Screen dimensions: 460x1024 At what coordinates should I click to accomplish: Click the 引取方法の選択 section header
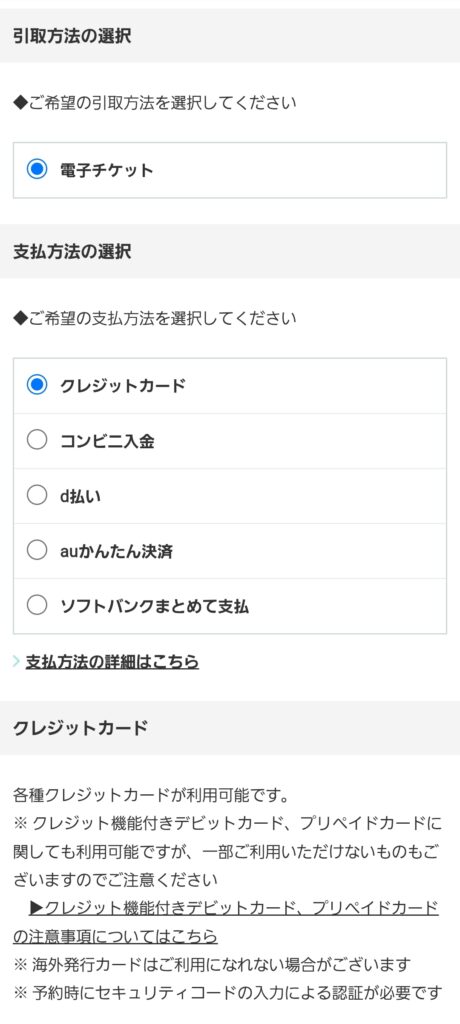click(x=230, y=36)
